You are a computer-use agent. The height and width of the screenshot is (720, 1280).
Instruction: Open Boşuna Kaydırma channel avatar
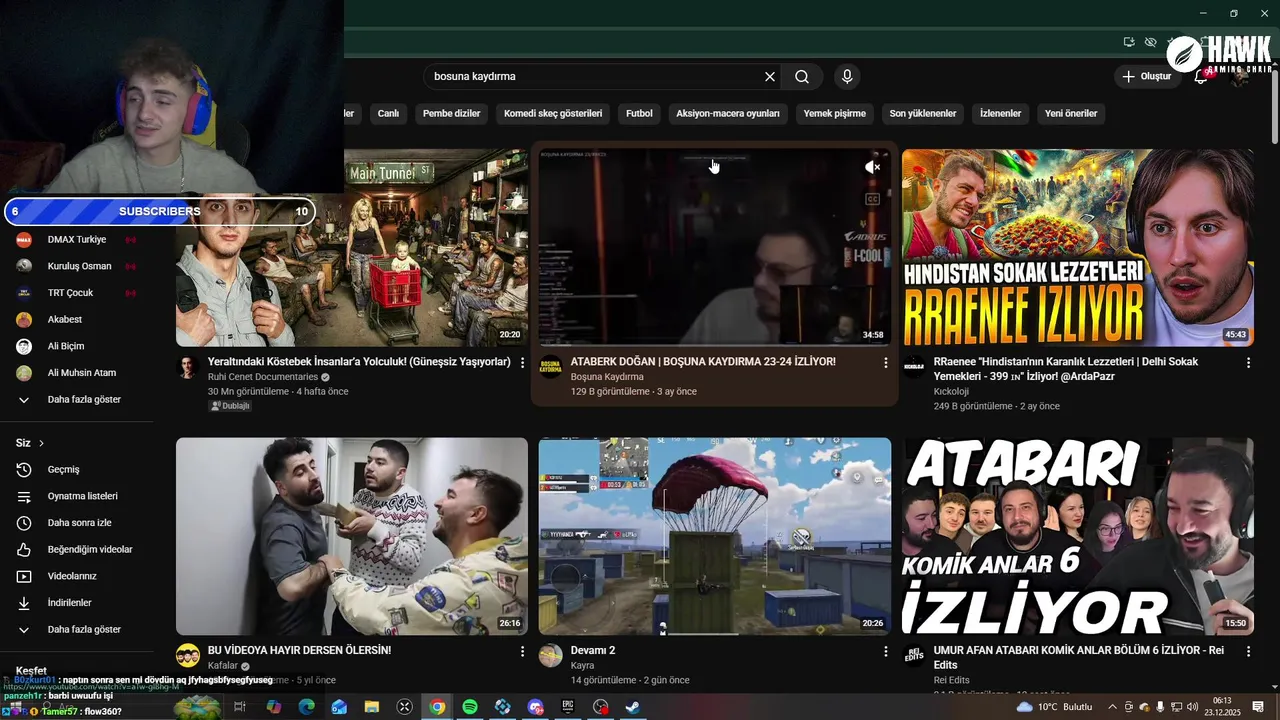(551, 367)
